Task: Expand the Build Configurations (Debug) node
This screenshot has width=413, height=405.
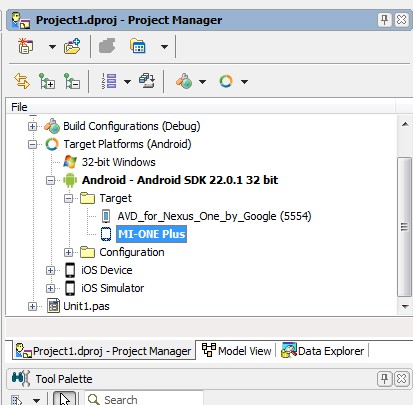Action: (32, 126)
